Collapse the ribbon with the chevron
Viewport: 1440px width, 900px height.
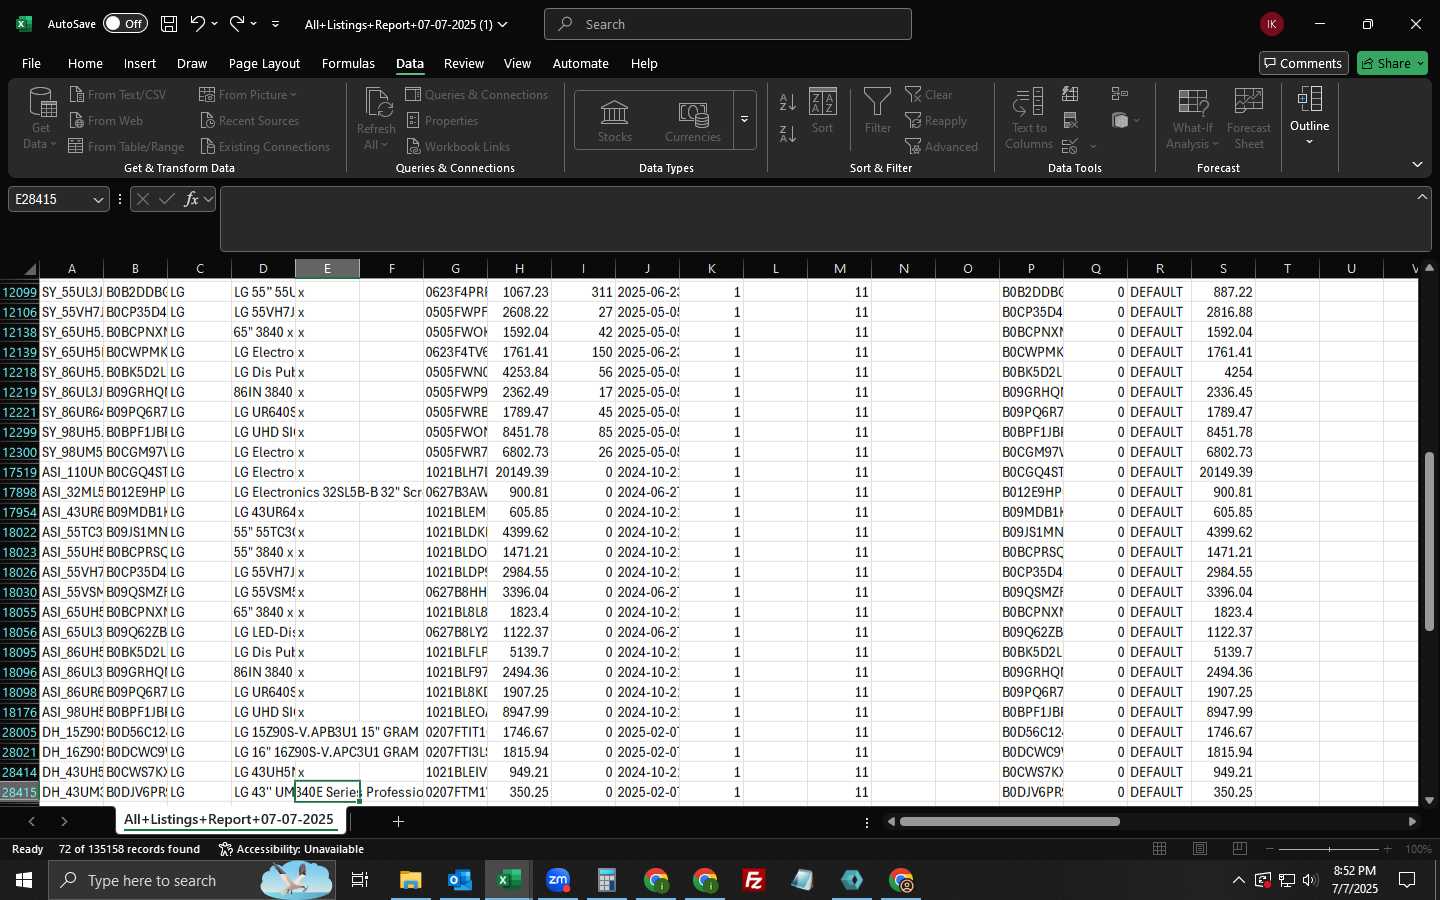[x=1417, y=164]
